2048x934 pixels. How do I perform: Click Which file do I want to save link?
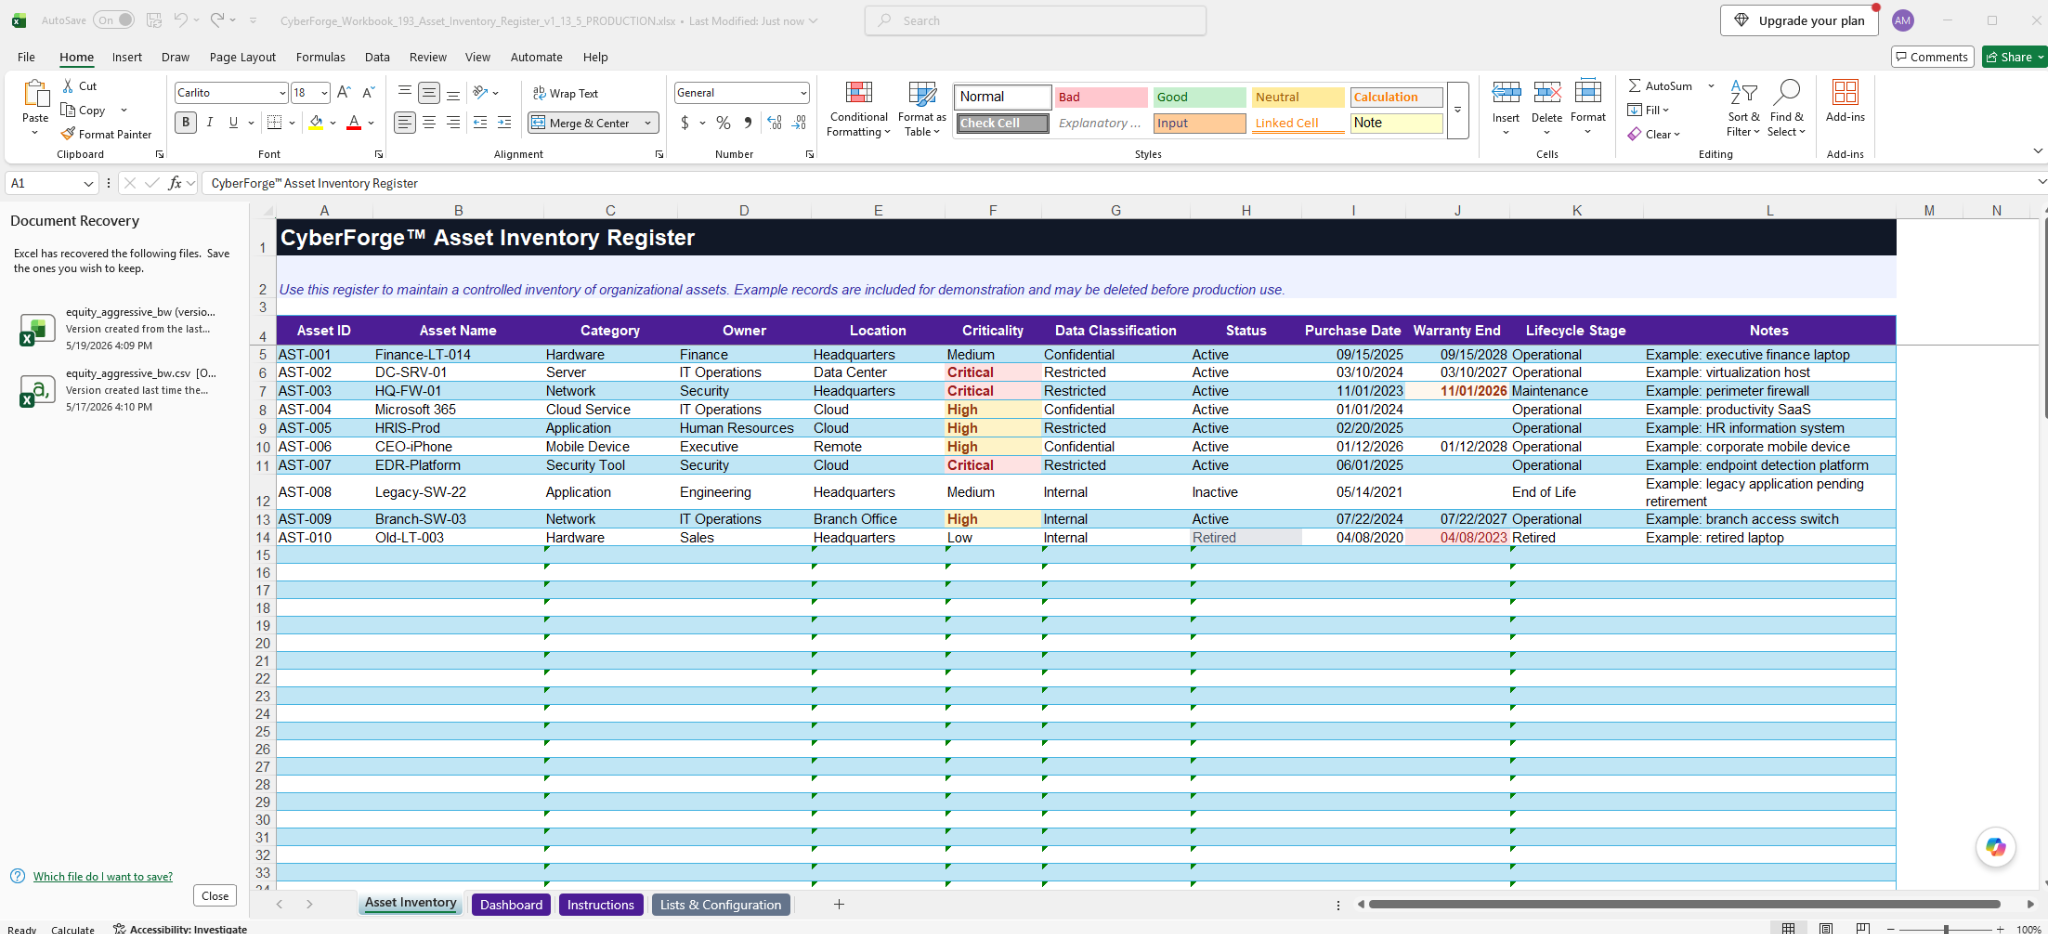tap(102, 877)
